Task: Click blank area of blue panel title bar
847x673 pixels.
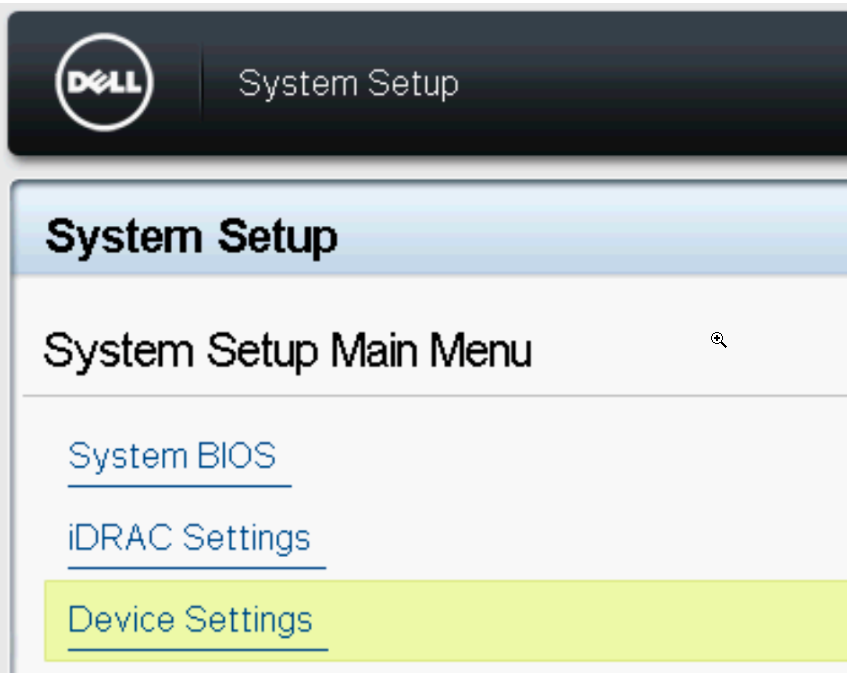Action: pos(594,232)
